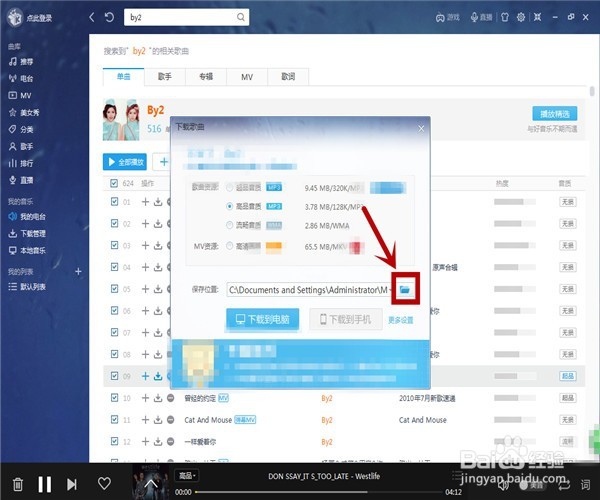Switch to the 专辑 tab
600x500 pixels.
(x=206, y=77)
